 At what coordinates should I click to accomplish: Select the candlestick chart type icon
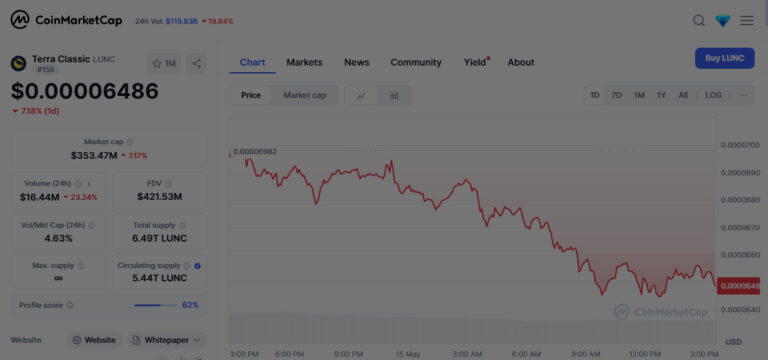pyautogui.click(x=394, y=96)
